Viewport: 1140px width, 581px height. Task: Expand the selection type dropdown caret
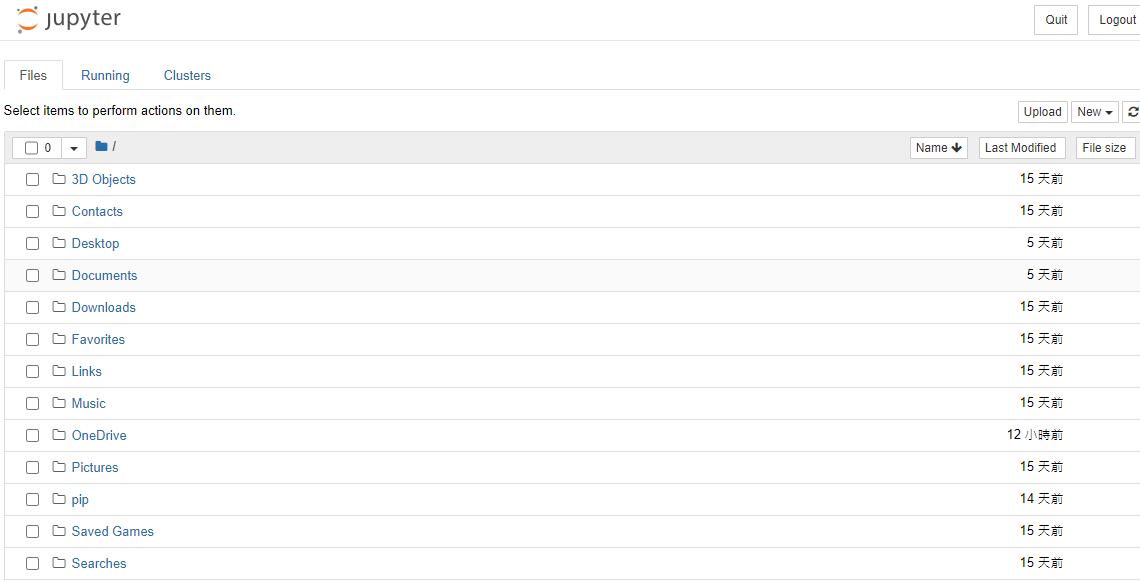click(73, 148)
